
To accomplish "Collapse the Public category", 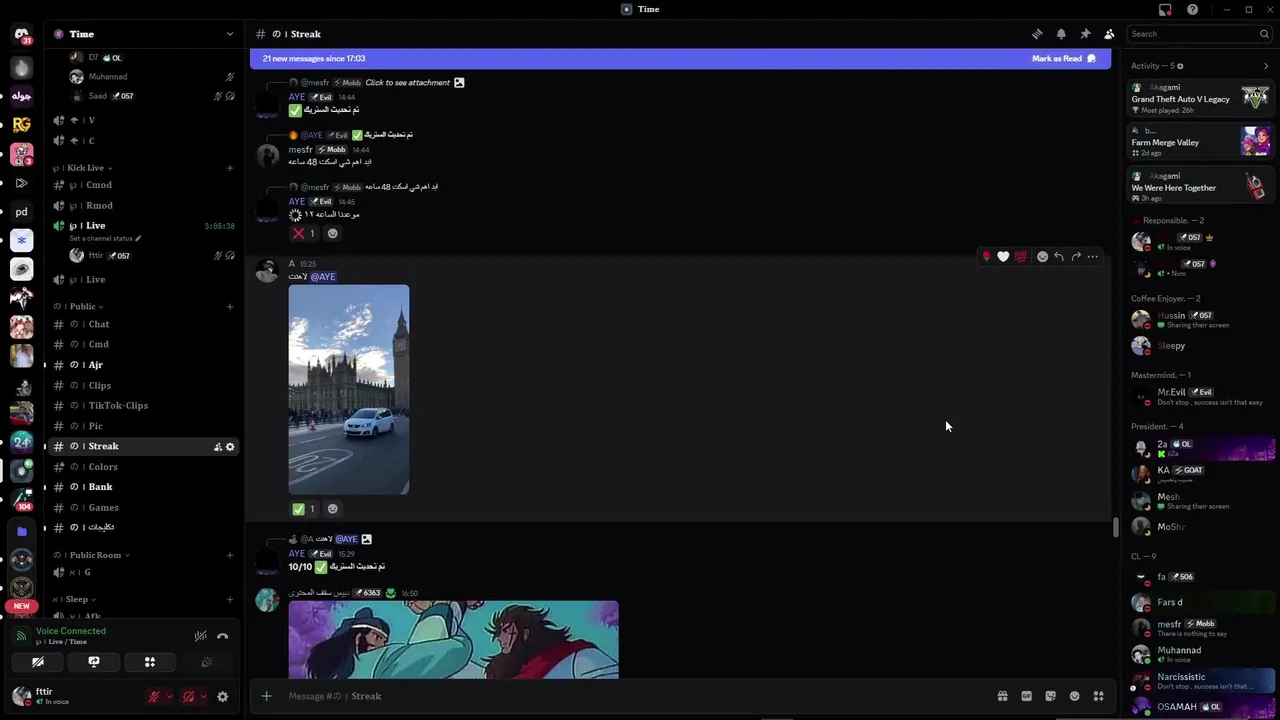I will coord(80,306).
